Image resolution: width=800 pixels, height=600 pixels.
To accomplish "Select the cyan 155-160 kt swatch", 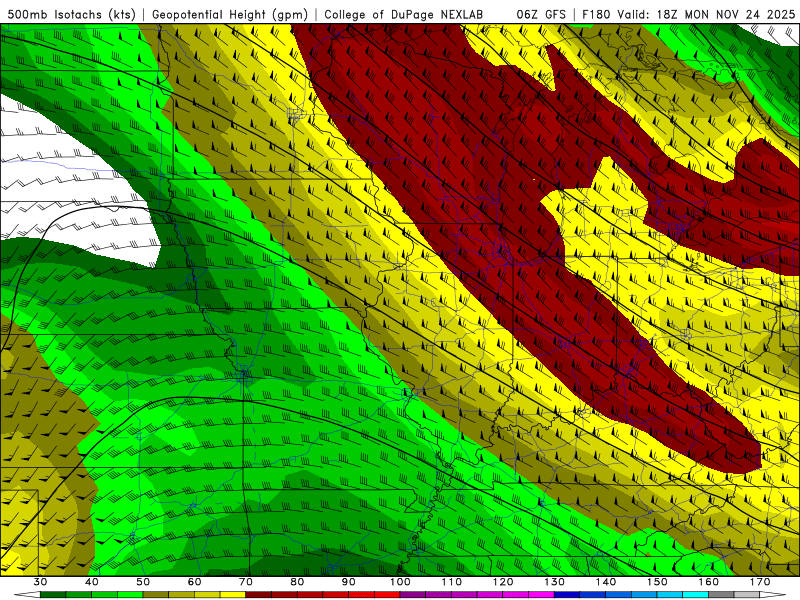I will (696, 595).
